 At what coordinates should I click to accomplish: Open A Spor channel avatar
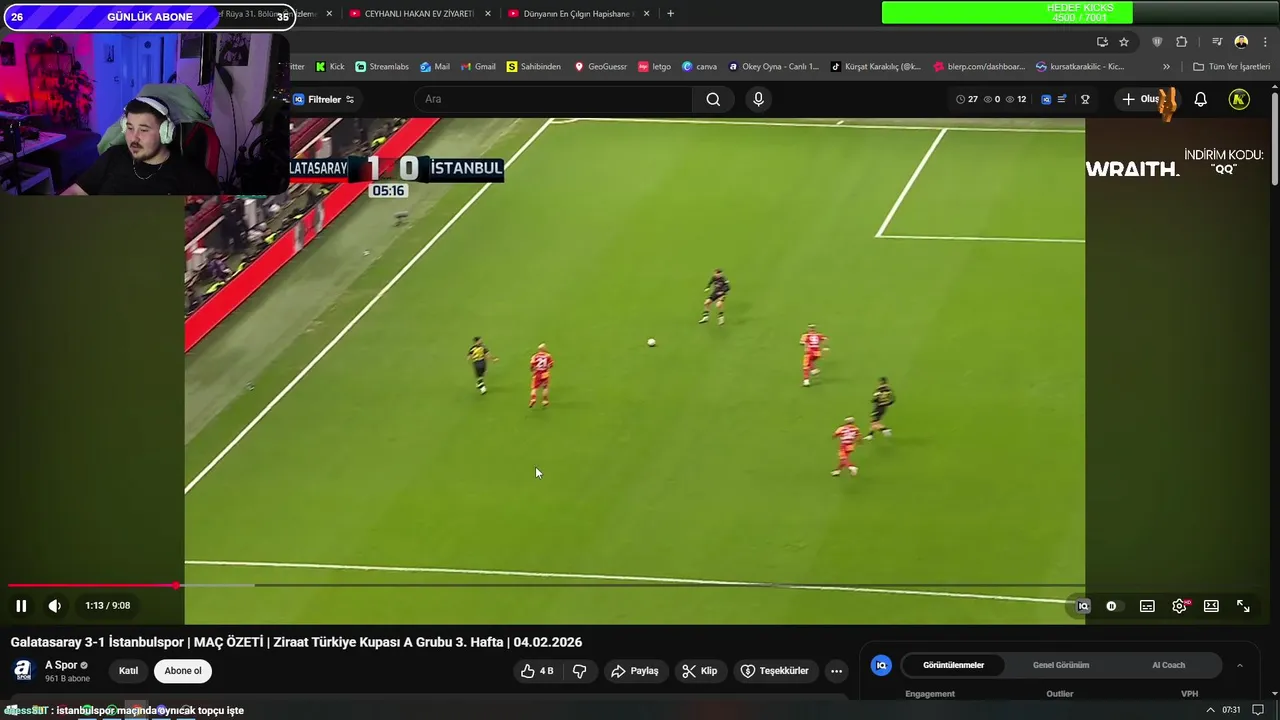pos(23,671)
